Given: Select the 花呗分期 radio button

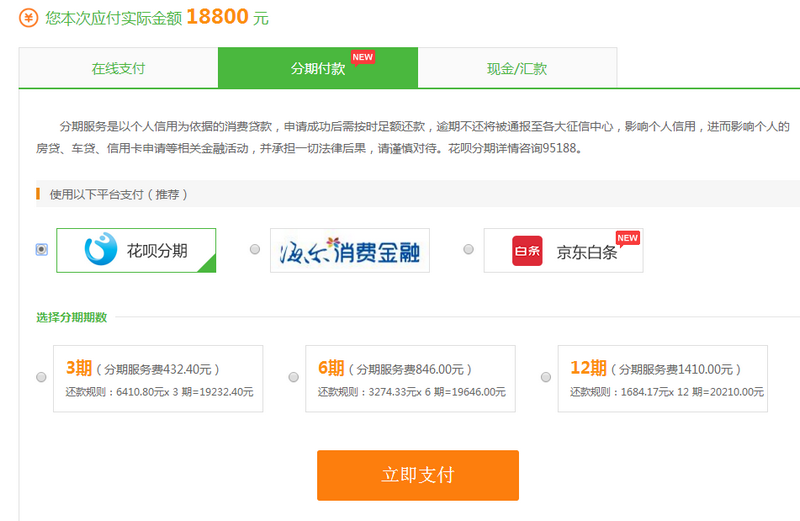Looking at the screenshot, I should pyautogui.click(x=41, y=250).
